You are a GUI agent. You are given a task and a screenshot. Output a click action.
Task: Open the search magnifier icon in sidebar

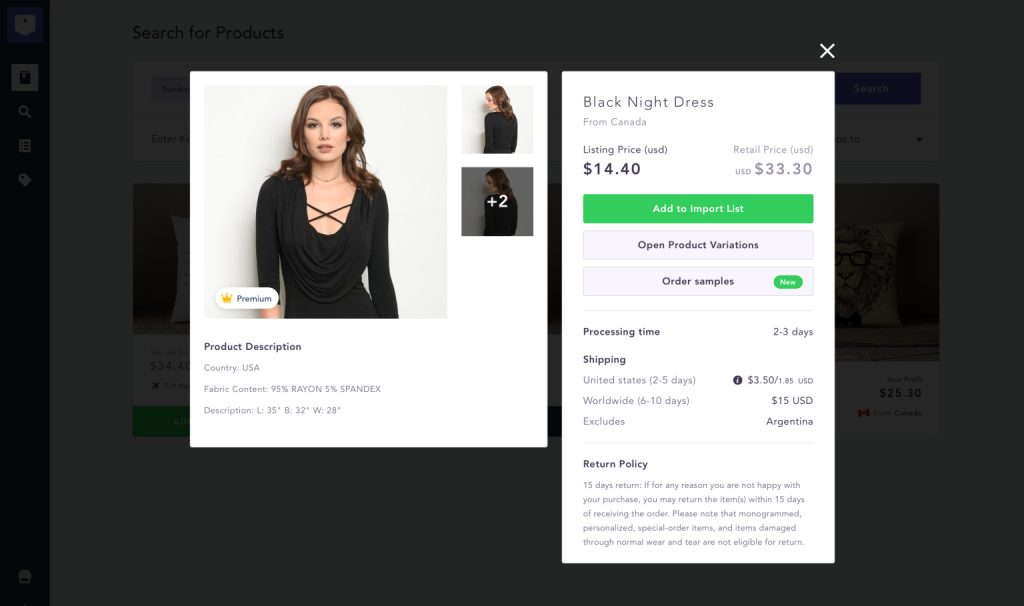25,112
